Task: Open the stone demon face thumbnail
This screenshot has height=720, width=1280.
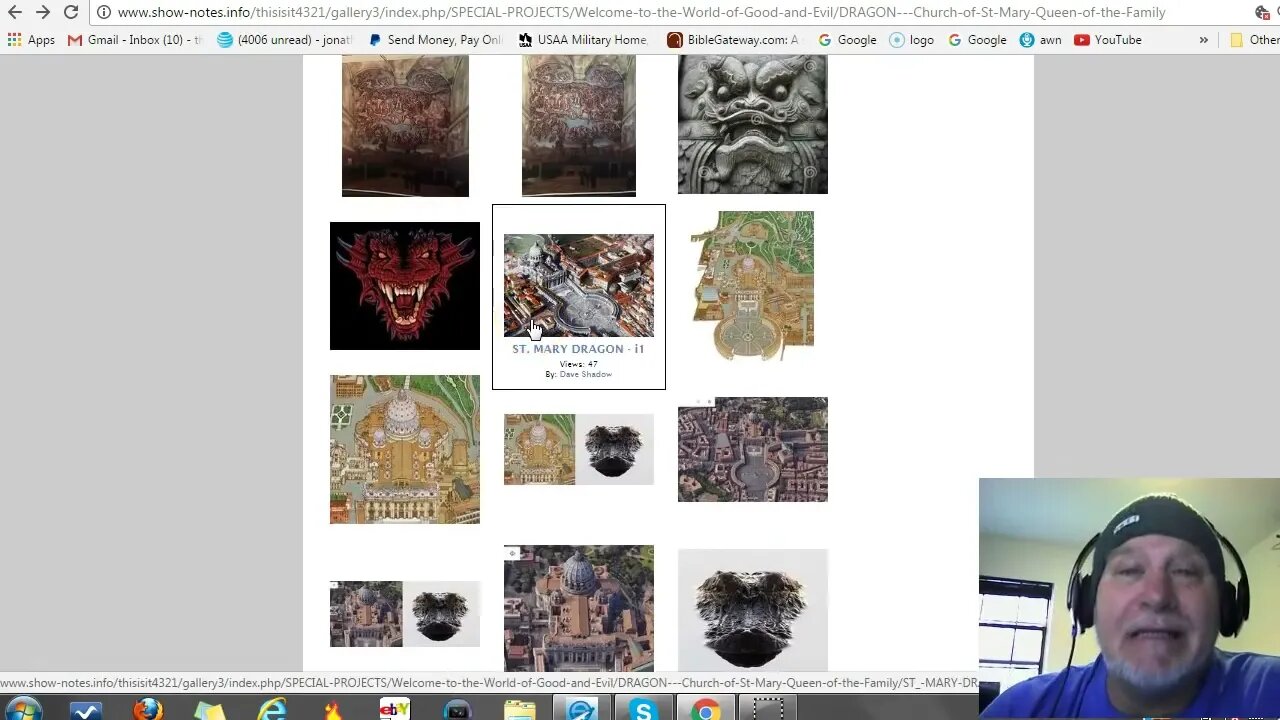Action: pyautogui.click(x=752, y=124)
